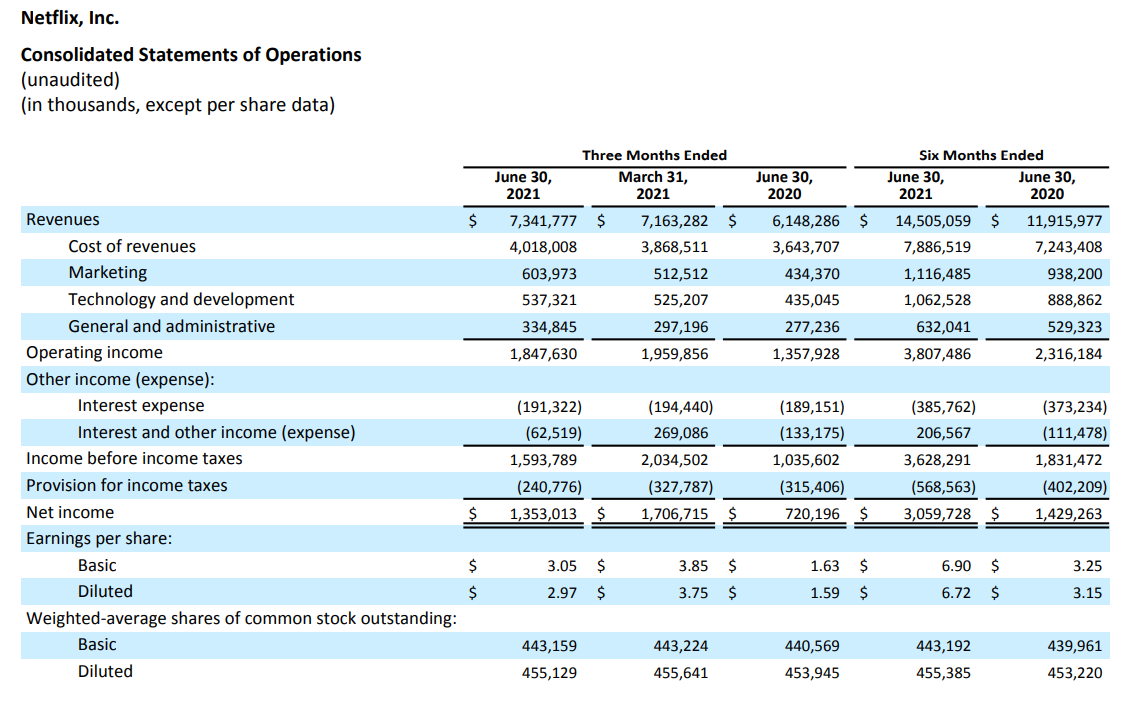1134x708 pixels.
Task: Select net income value 3,059,728
Action: click(937, 514)
